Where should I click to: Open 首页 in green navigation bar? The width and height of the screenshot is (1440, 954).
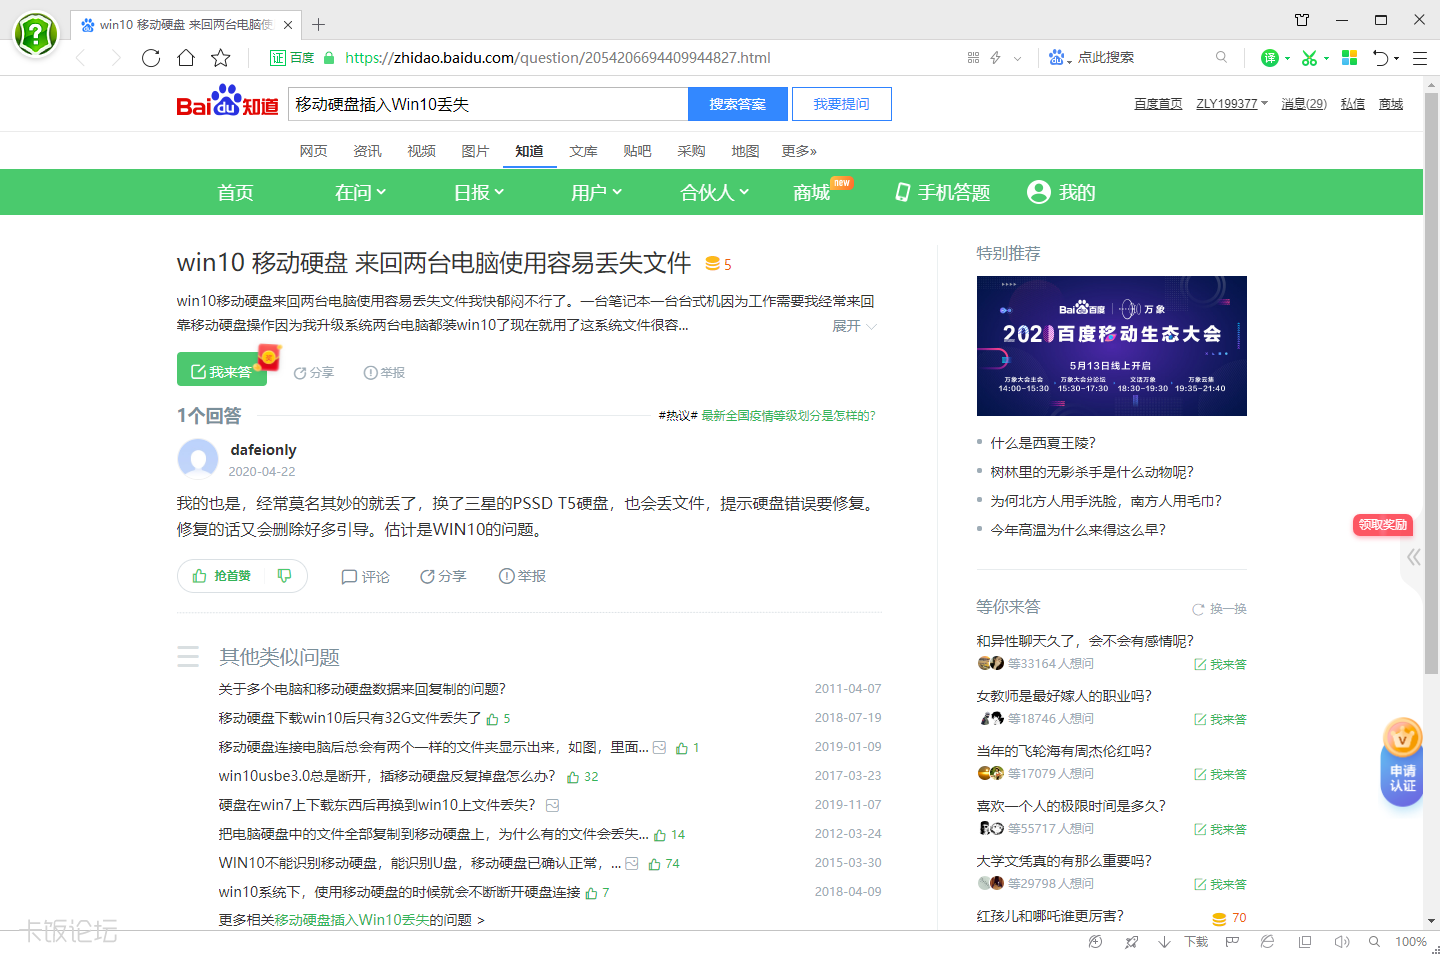(x=235, y=192)
